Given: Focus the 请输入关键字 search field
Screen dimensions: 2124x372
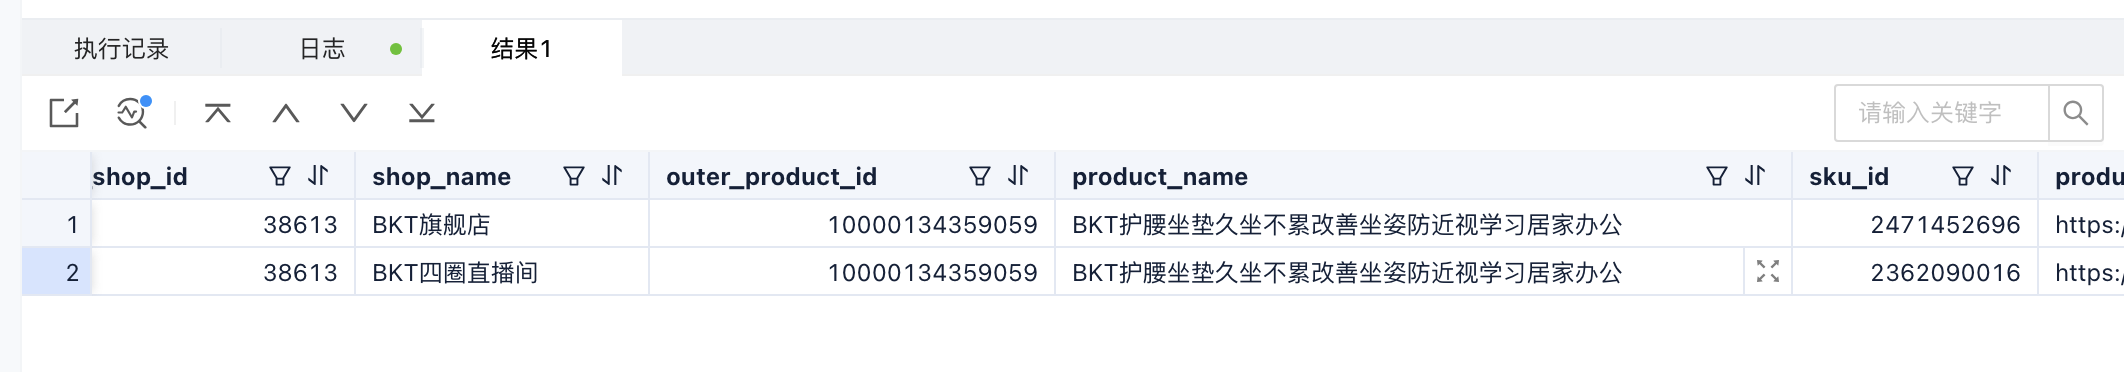Looking at the screenshot, I should pyautogui.click(x=1942, y=113).
